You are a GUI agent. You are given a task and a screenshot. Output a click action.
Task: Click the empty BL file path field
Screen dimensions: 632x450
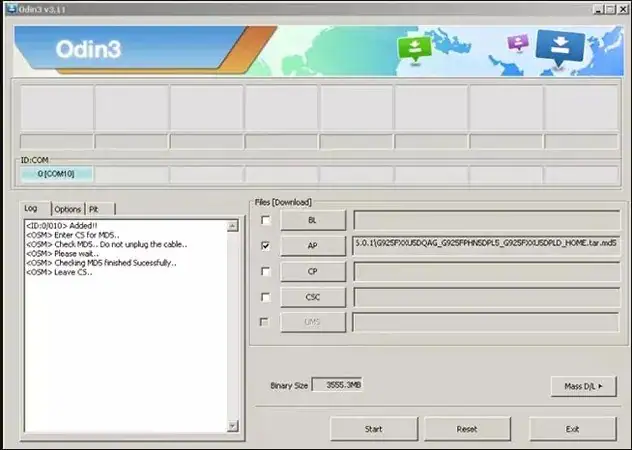pyautogui.click(x=486, y=220)
